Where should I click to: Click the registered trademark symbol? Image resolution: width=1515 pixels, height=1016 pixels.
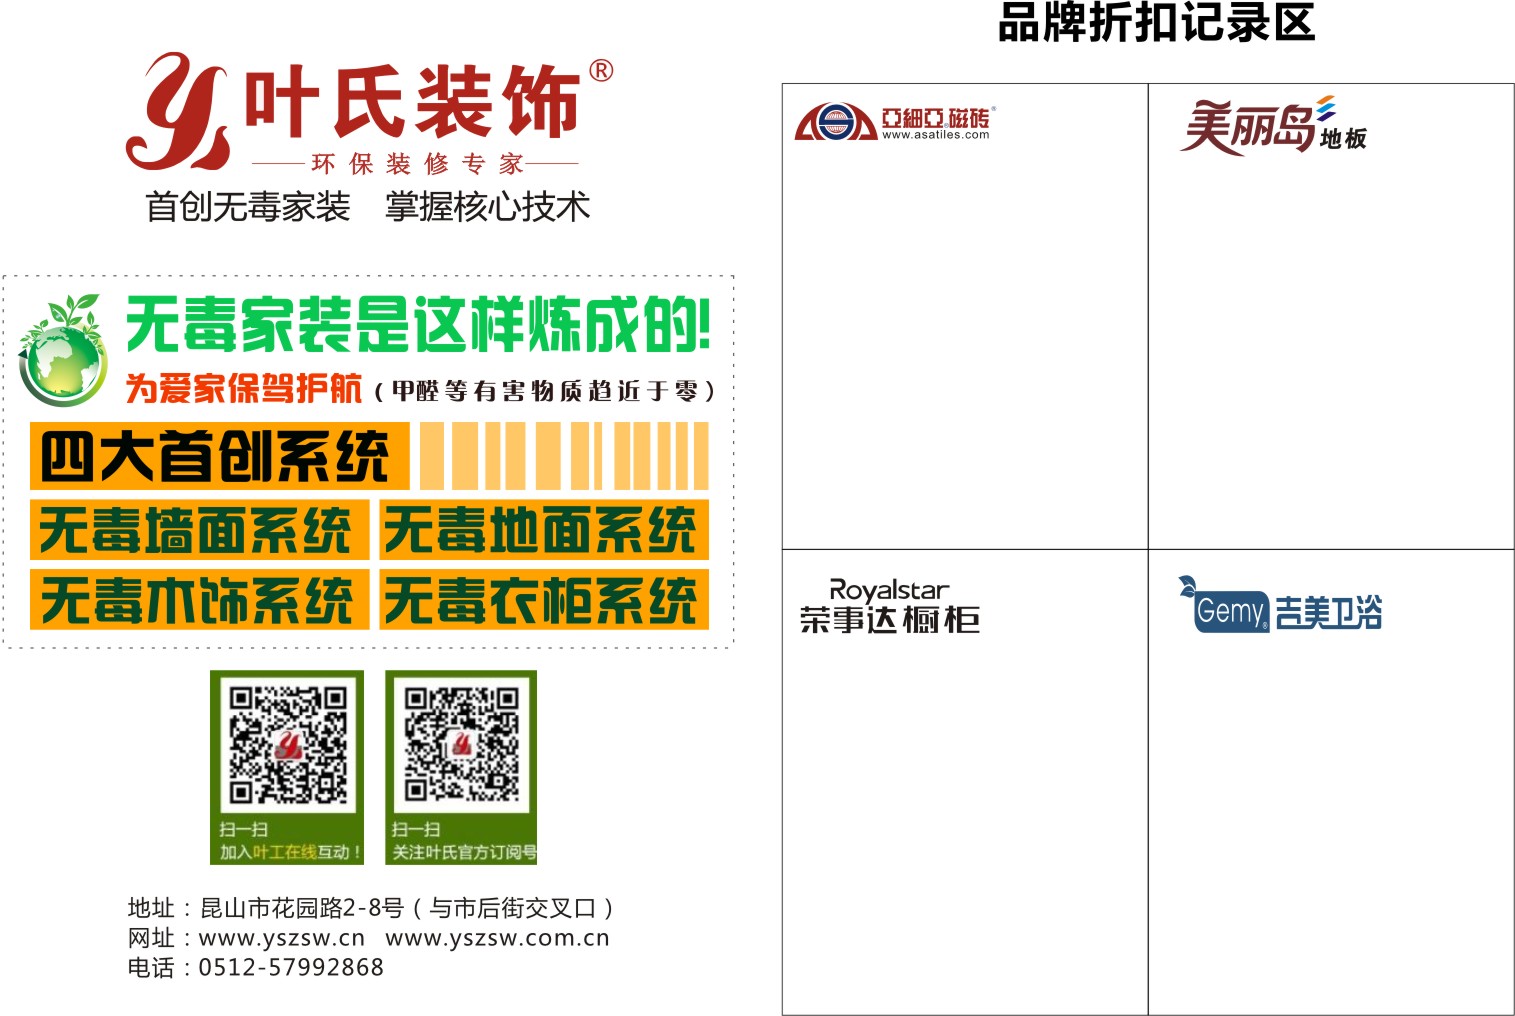click(x=601, y=71)
